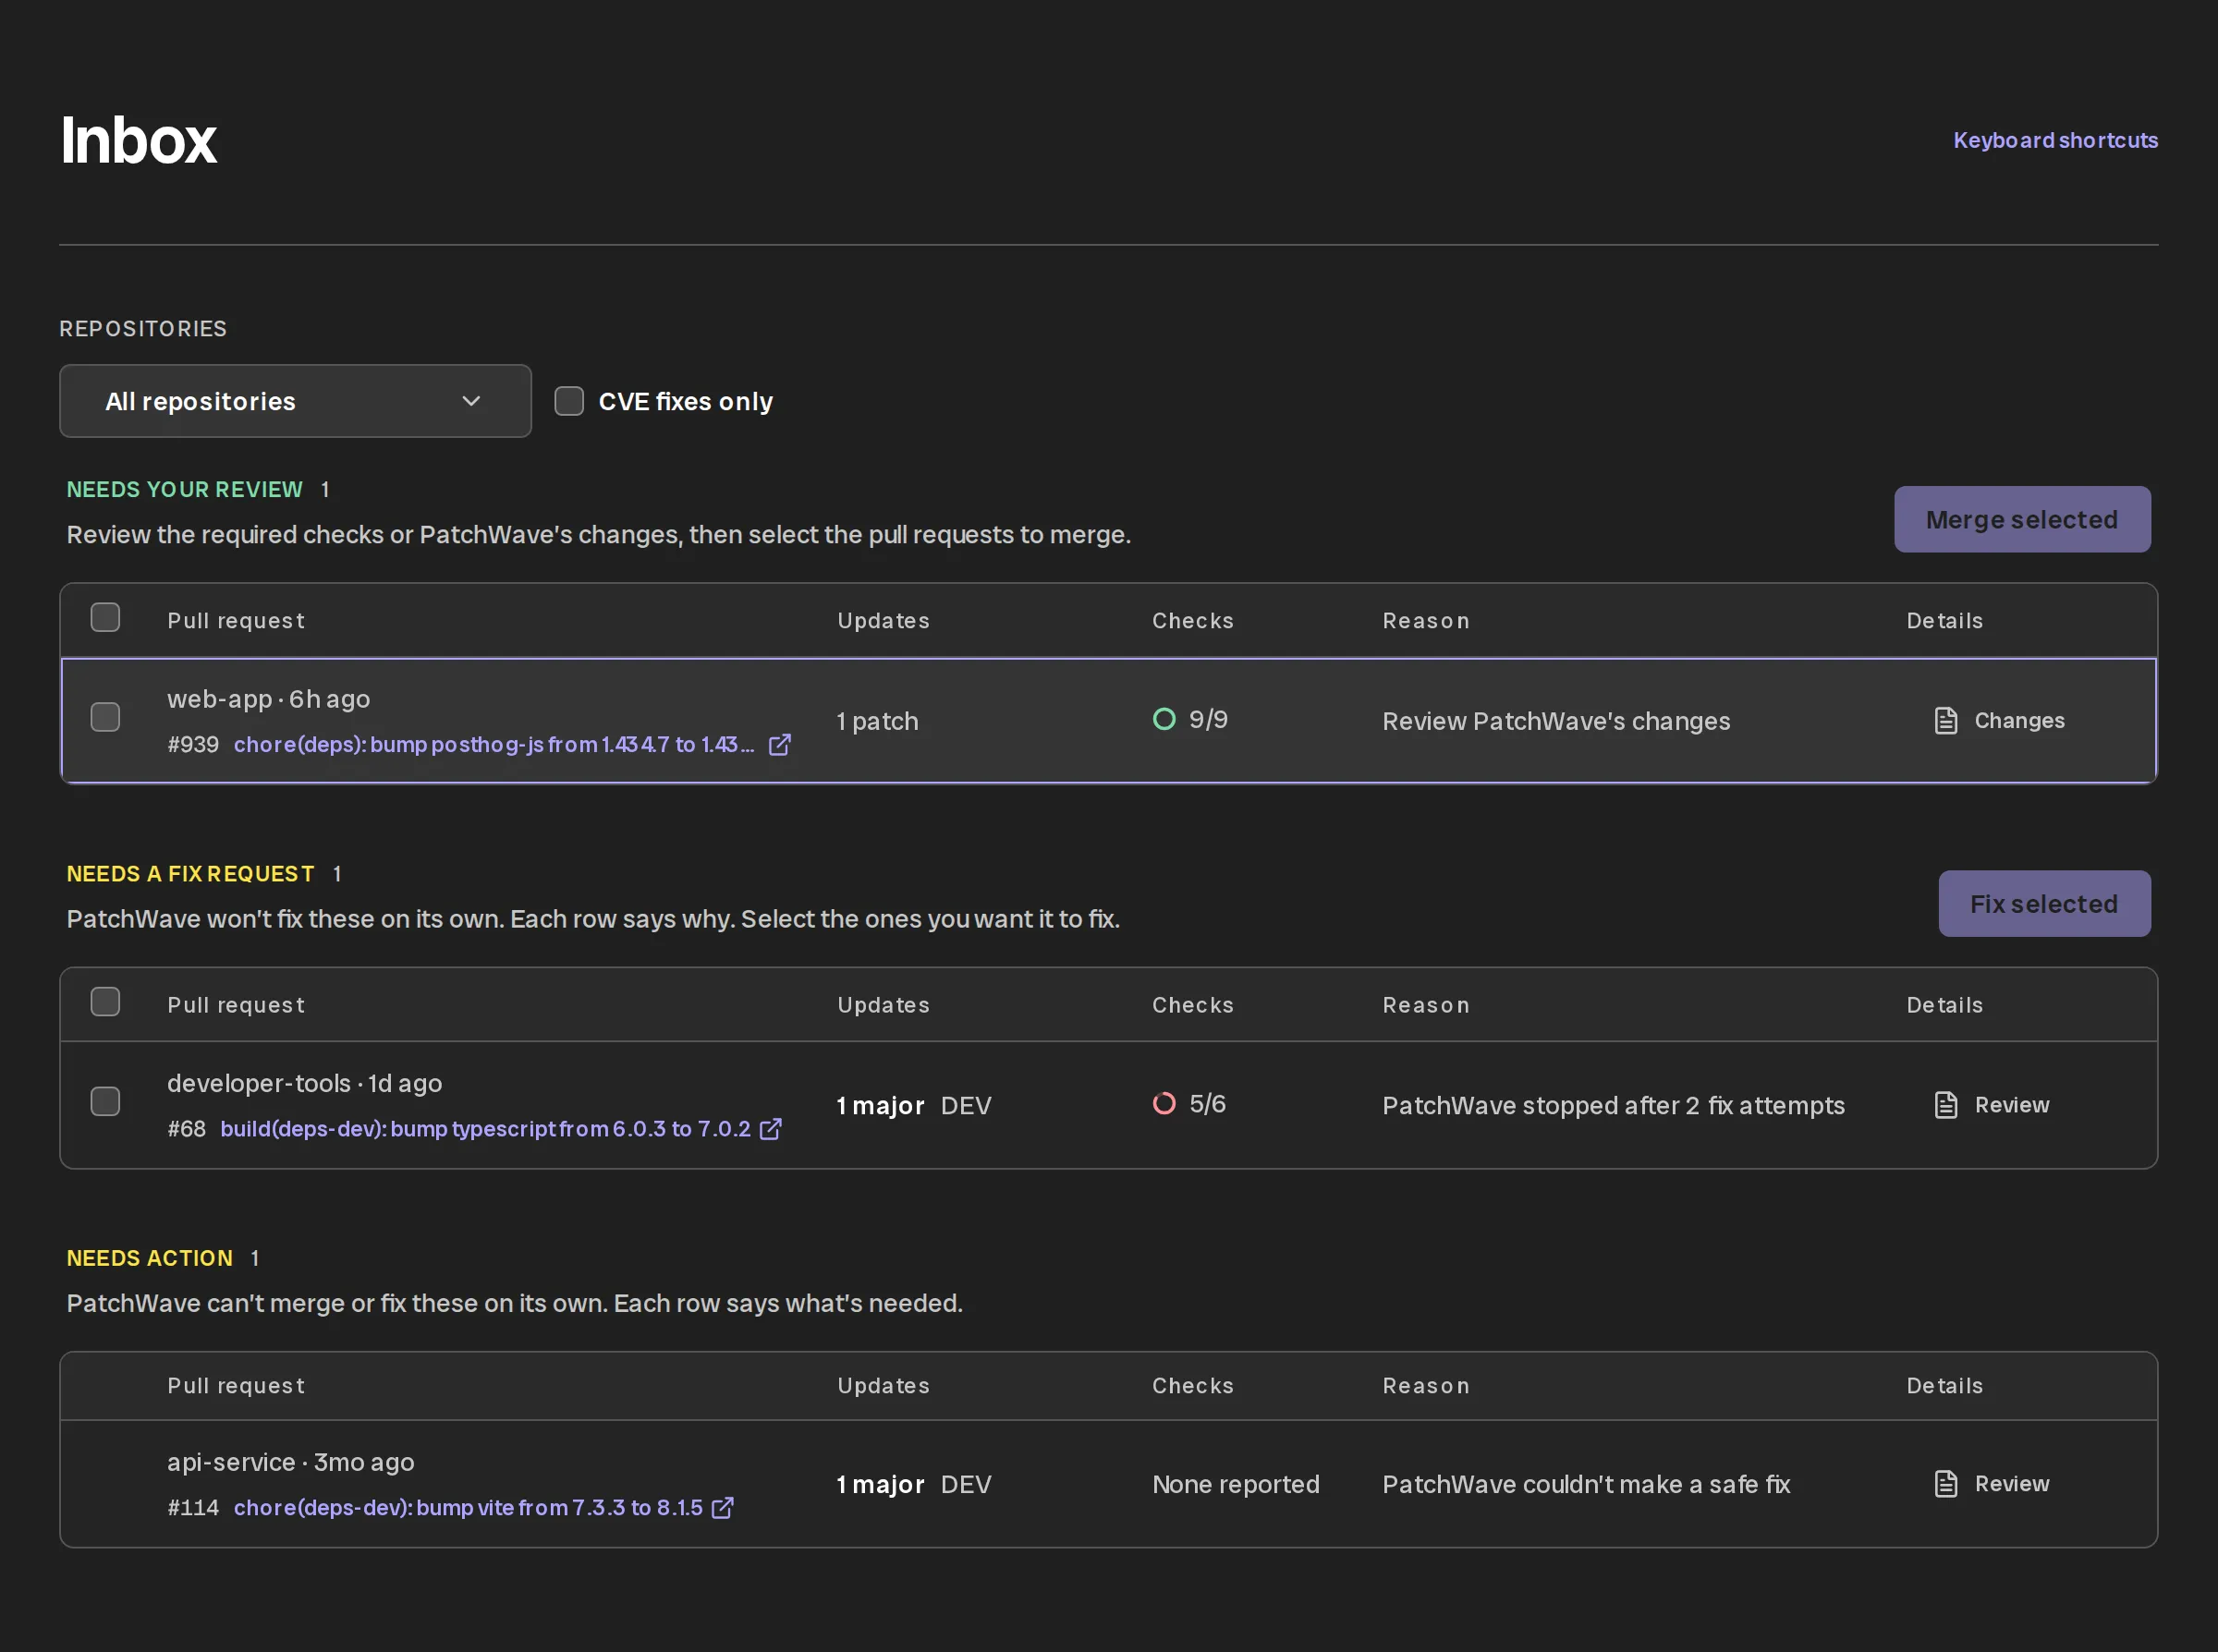Click 'None reported' checks cell
Viewport: 2218px width, 1652px height.
(x=1235, y=1484)
